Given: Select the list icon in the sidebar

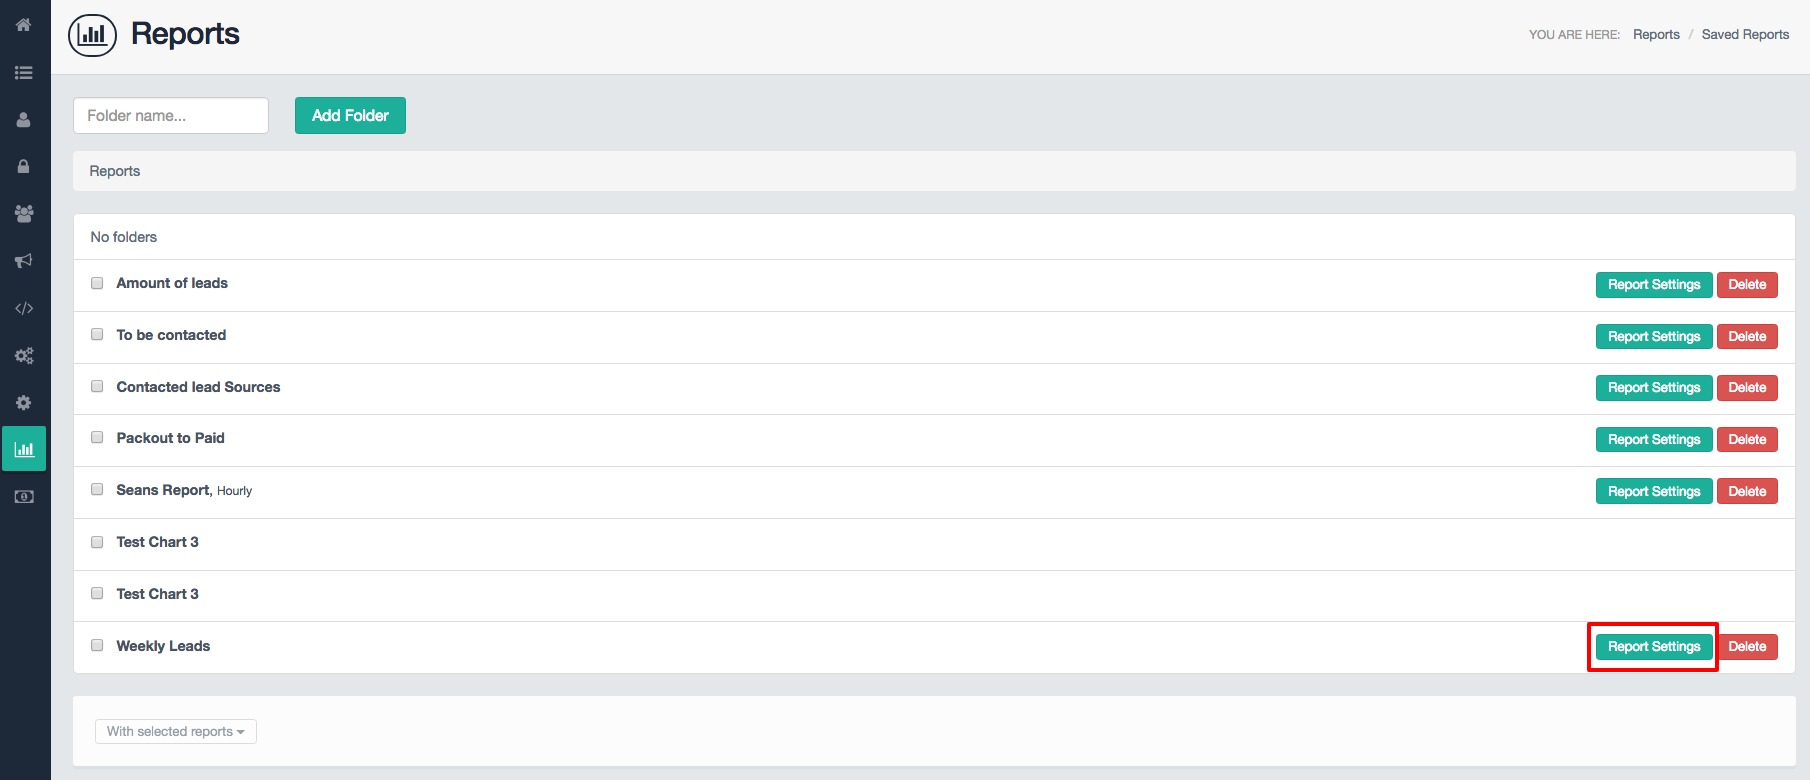Looking at the screenshot, I should tap(23, 72).
